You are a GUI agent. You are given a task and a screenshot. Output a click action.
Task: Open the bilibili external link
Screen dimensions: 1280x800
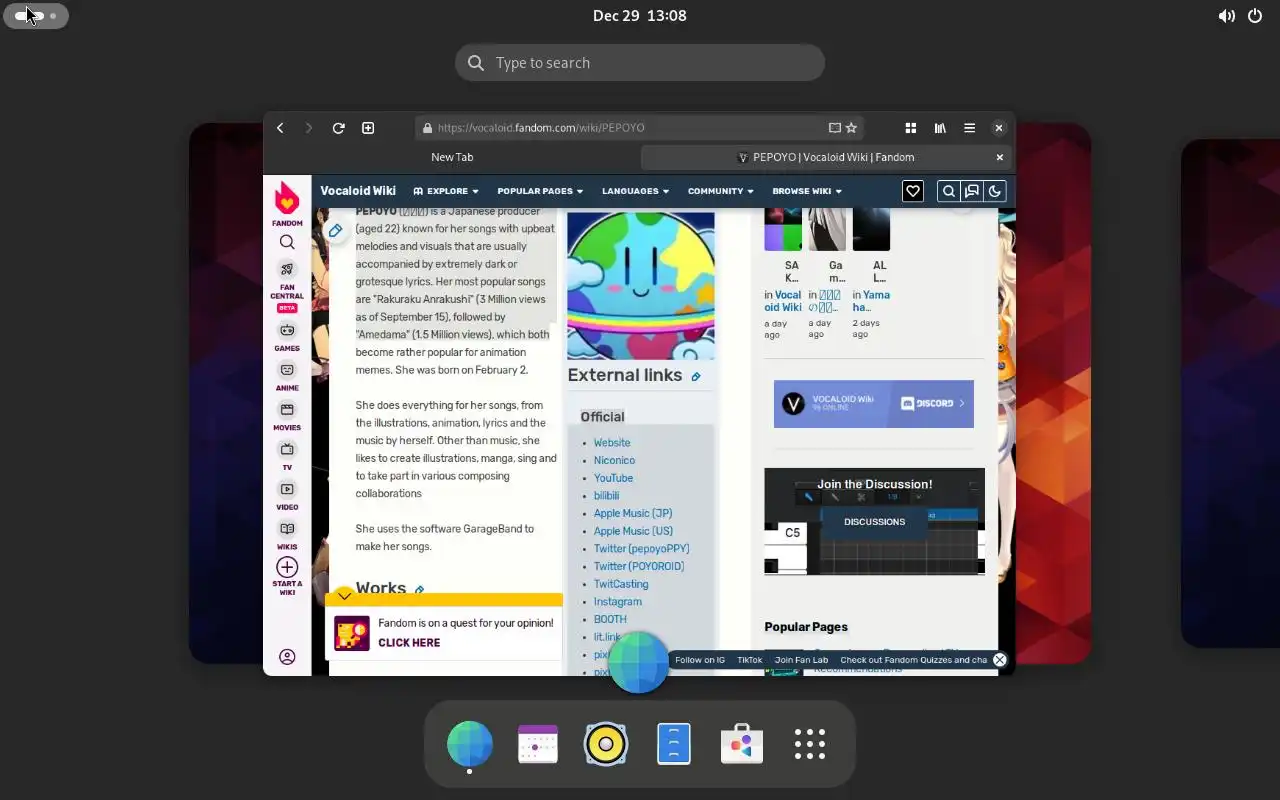(606, 496)
